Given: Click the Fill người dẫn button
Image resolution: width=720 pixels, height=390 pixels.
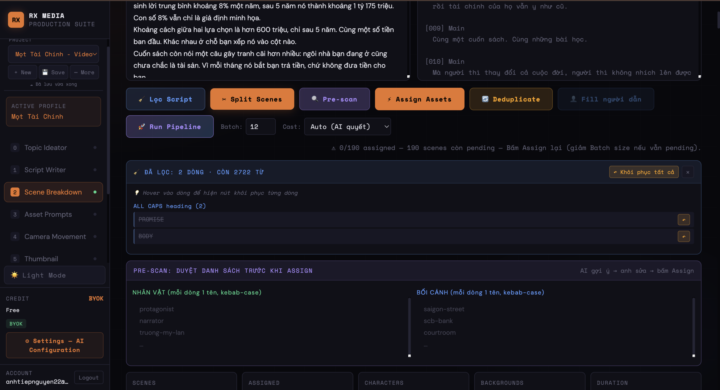Looking at the screenshot, I should [x=606, y=99].
